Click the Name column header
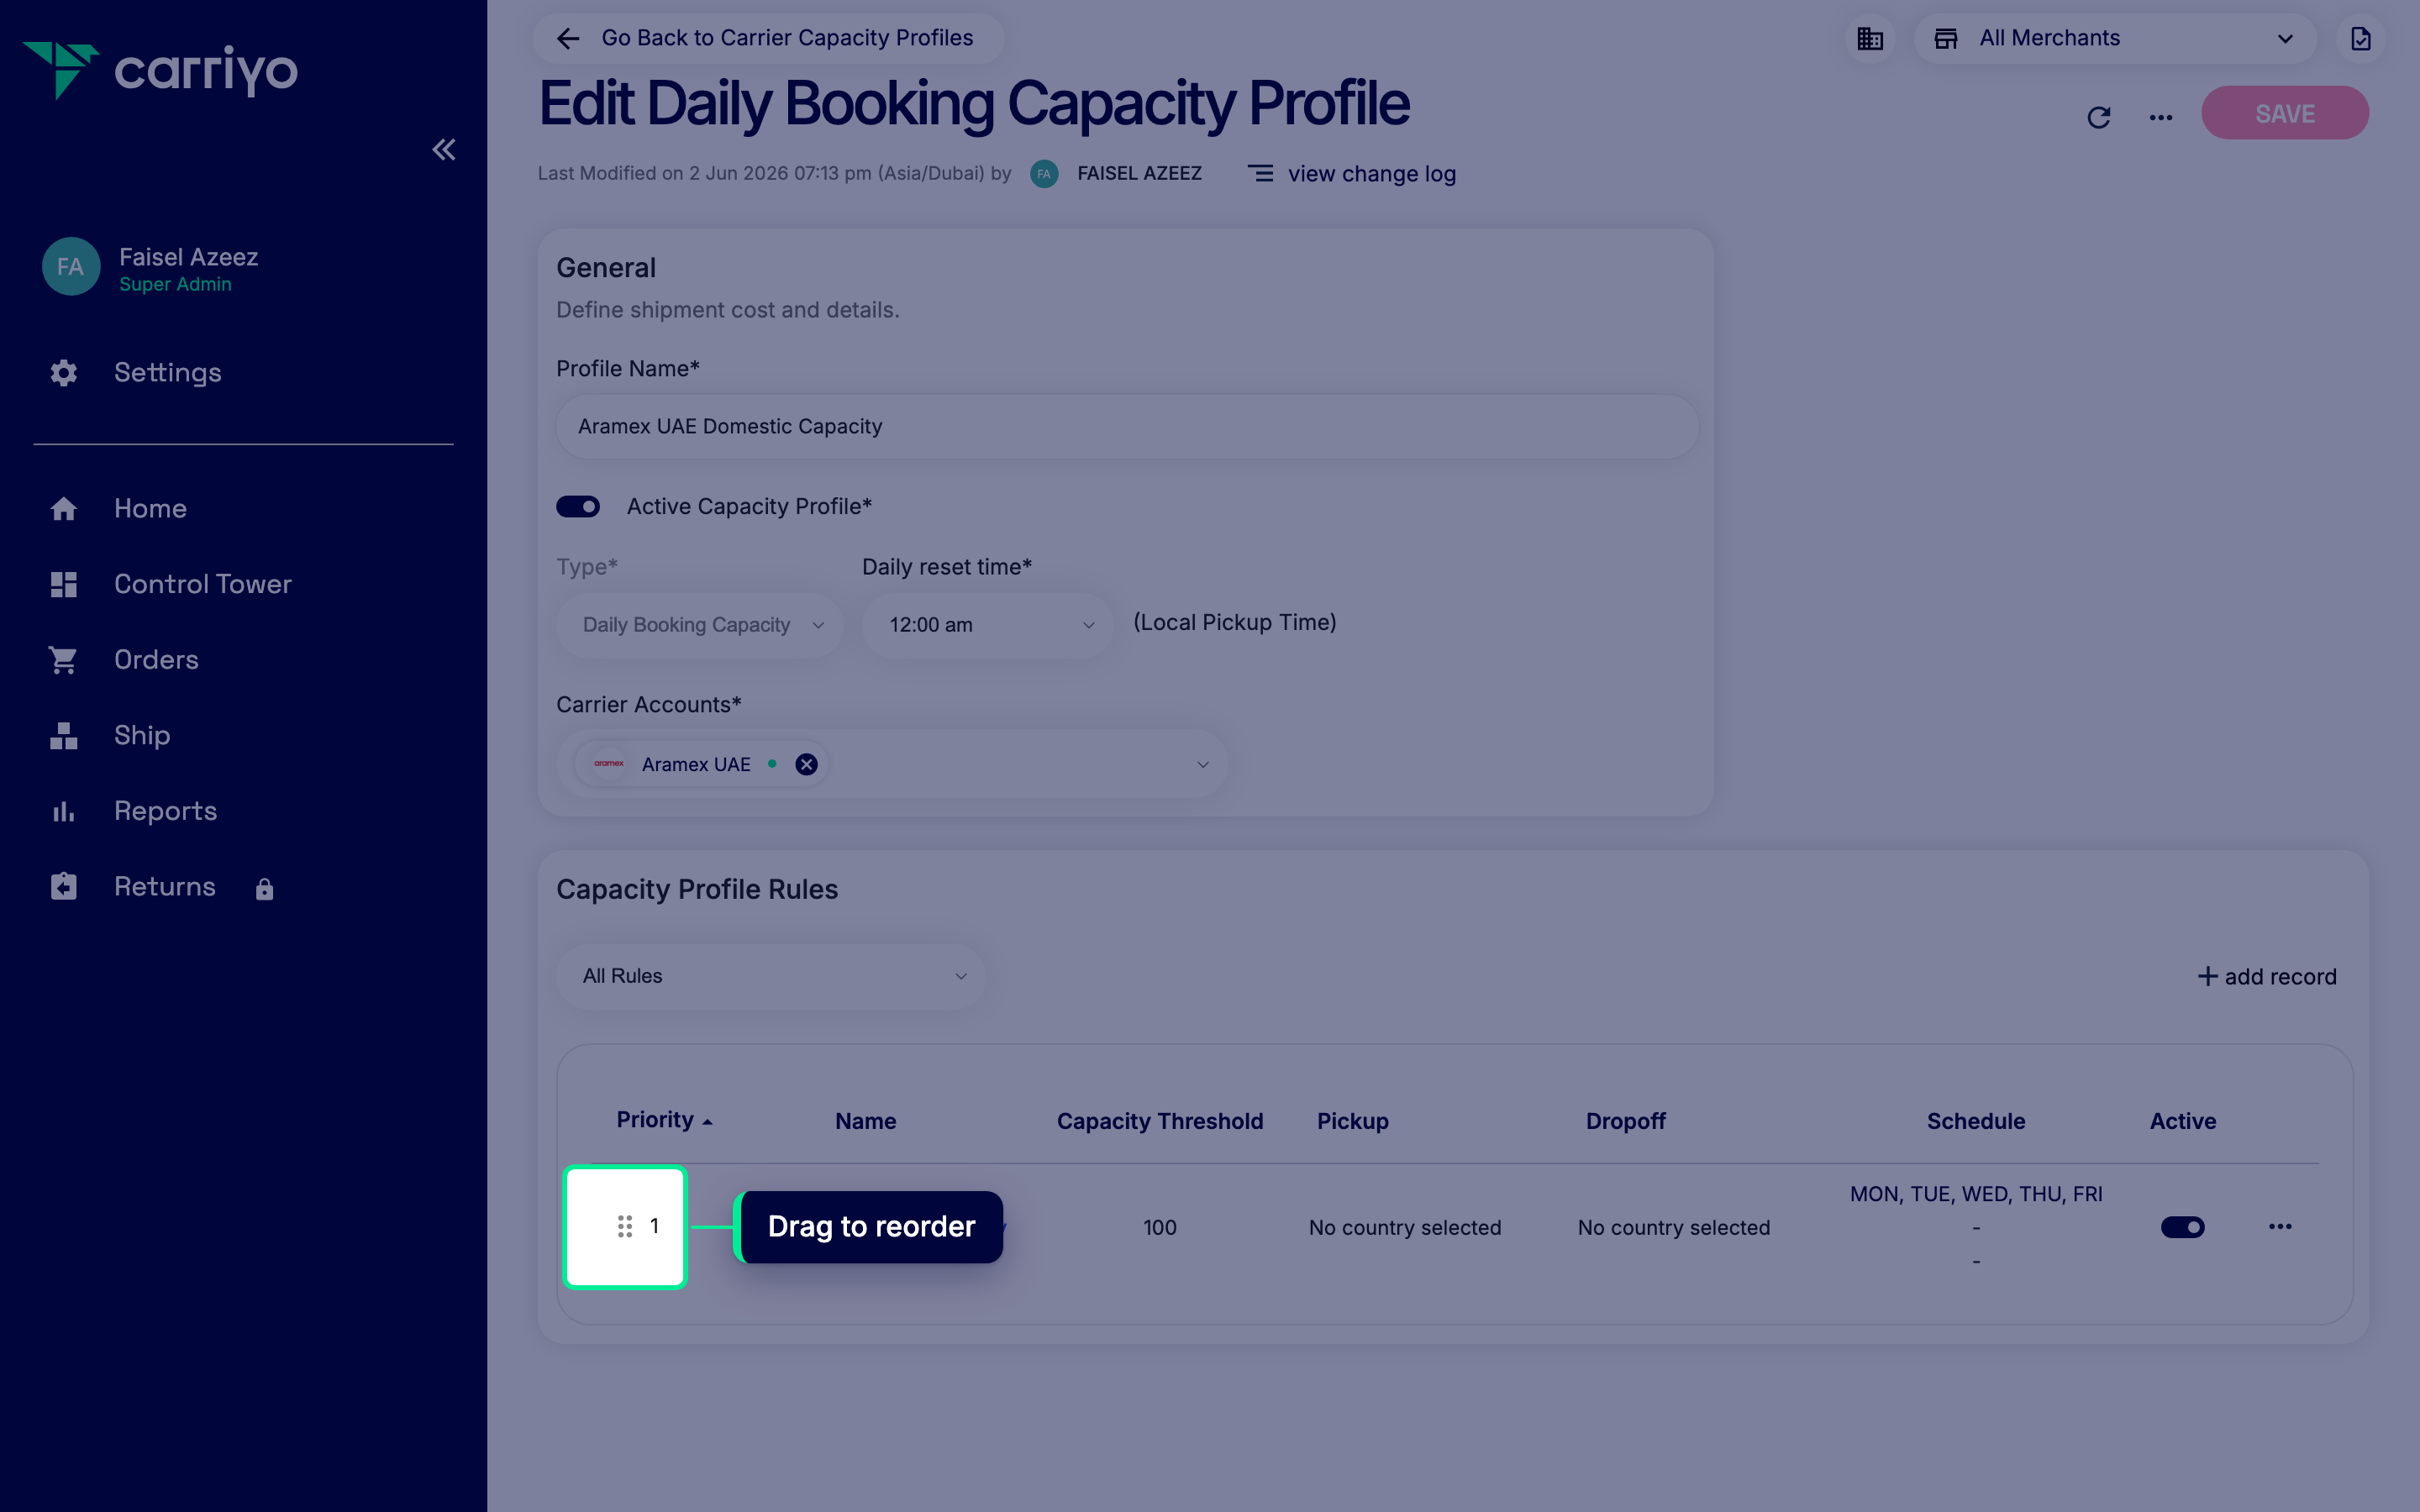 [865, 1121]
